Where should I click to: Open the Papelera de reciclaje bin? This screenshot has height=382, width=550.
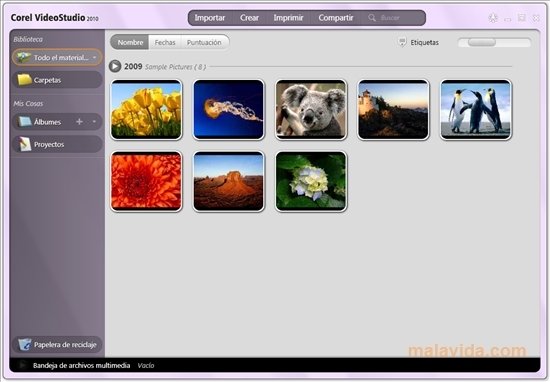click(25, 344)
